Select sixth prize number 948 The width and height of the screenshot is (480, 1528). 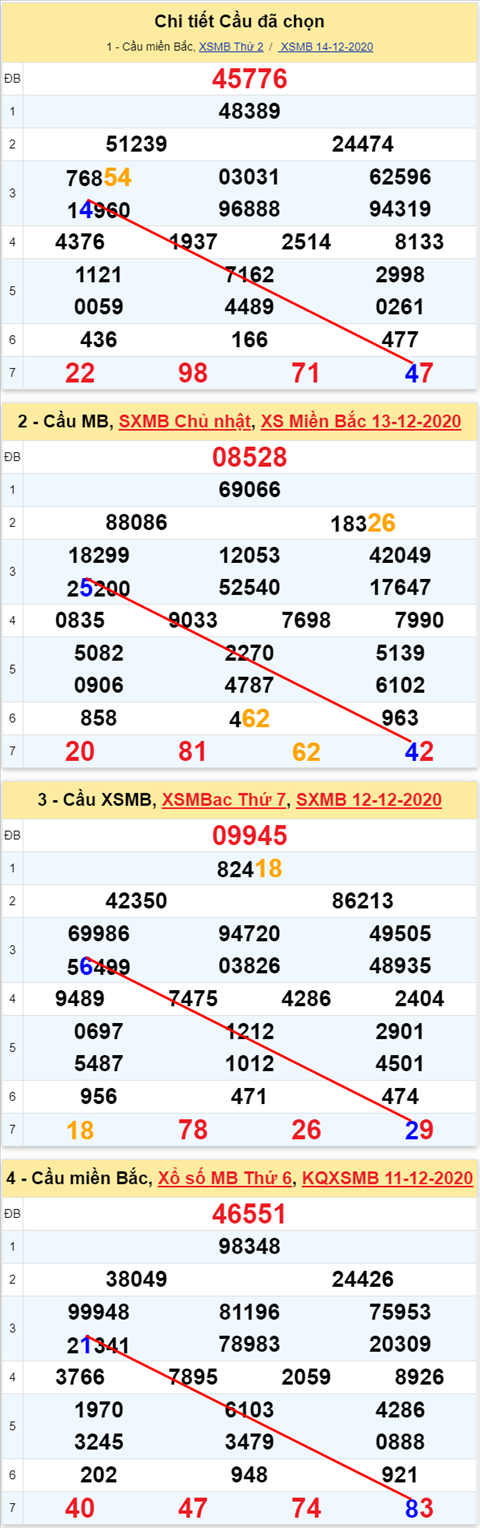pyautogui.click(x=249, y=1474)
